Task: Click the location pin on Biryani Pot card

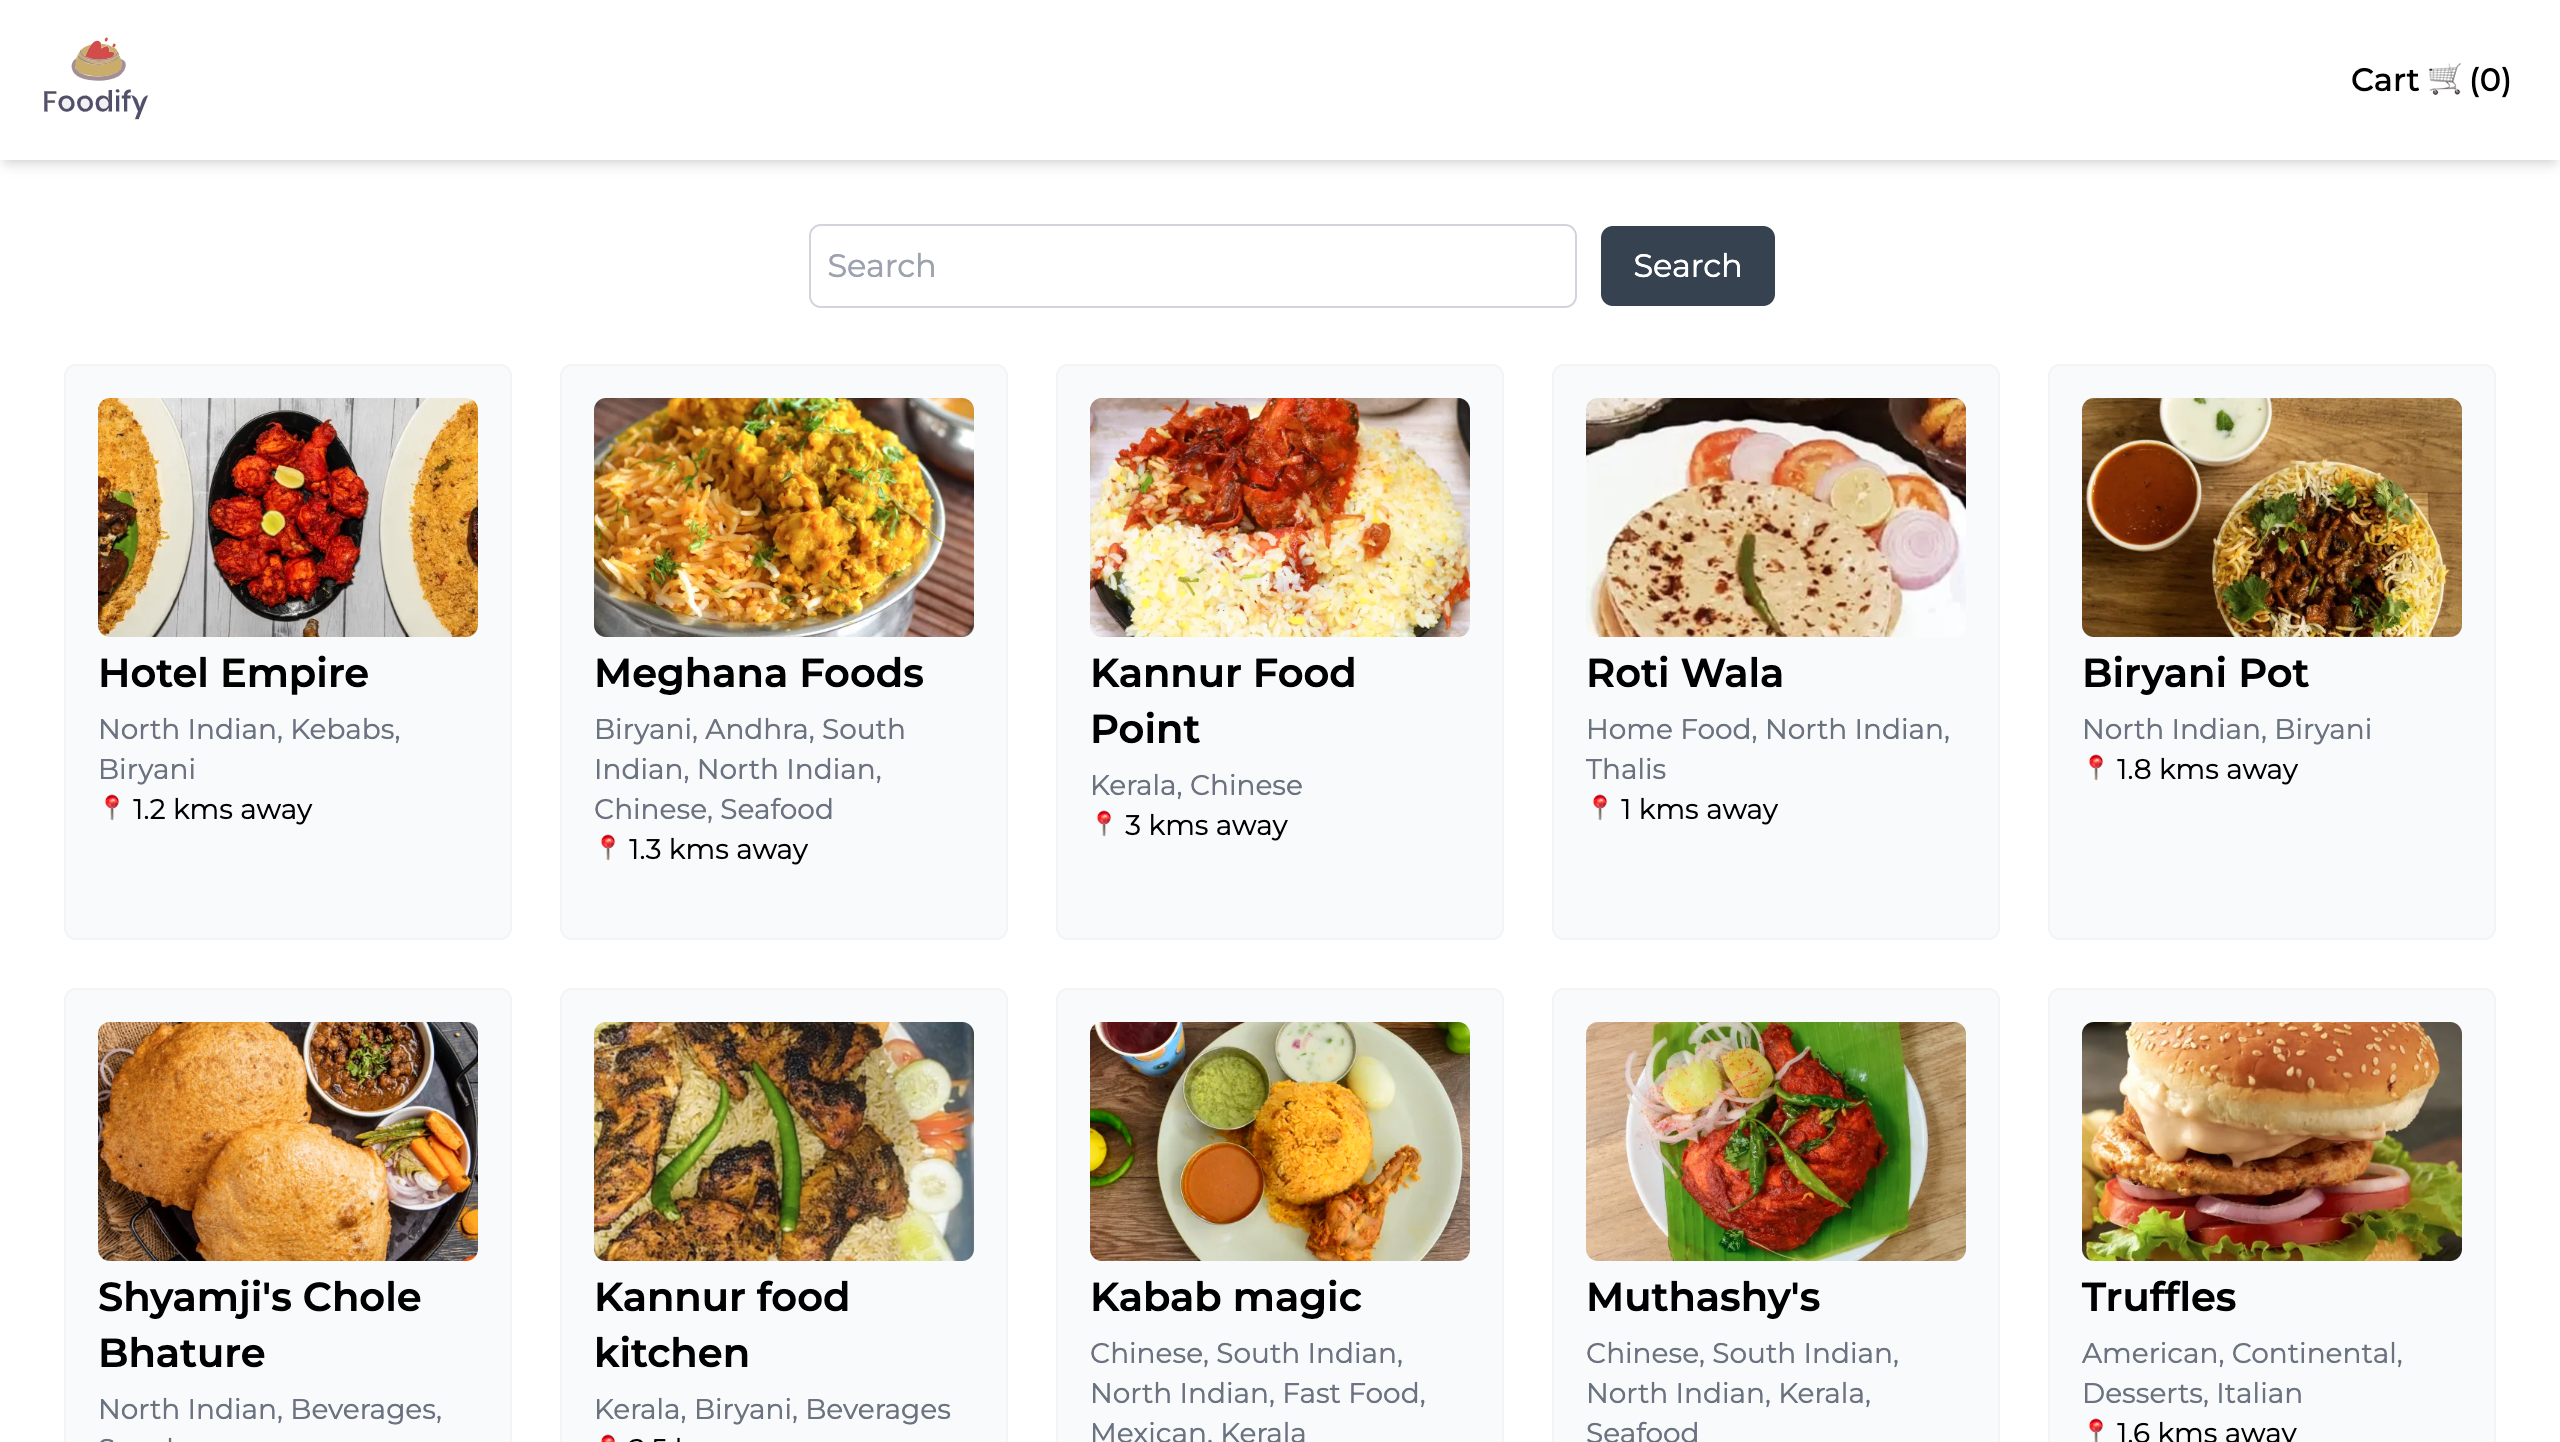Action: click(x=2095, y=769)
